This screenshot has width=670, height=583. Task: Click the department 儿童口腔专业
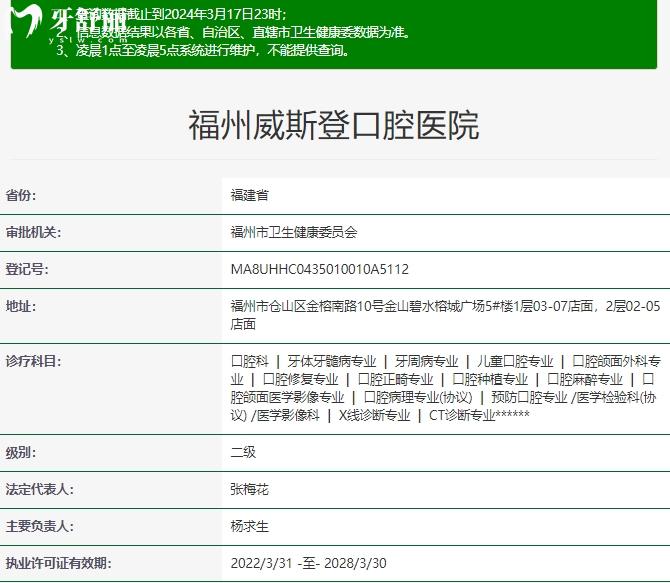point(515,361)
